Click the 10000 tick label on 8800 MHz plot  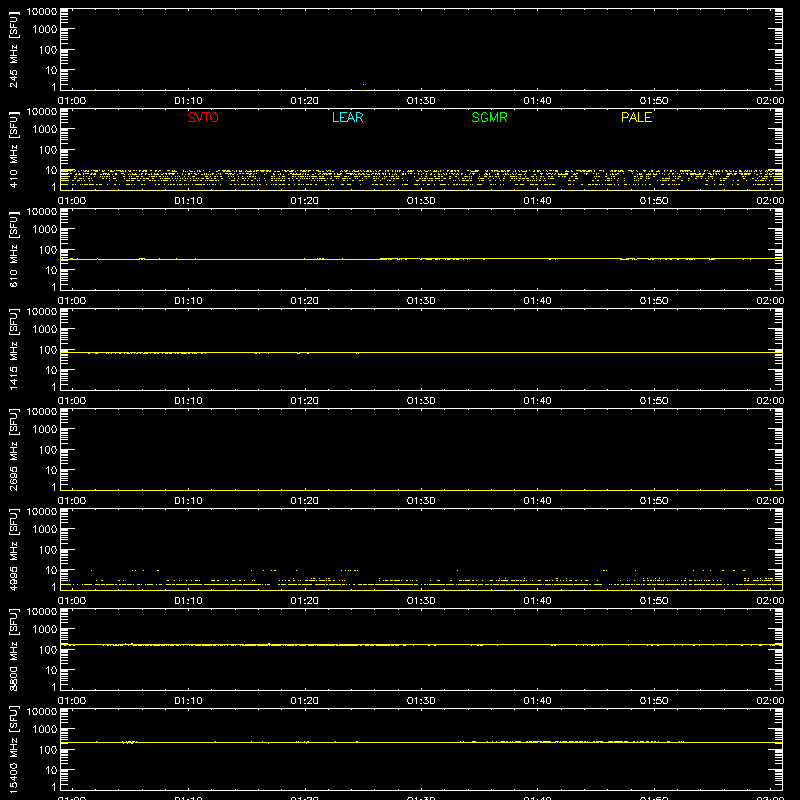pyautogui.click(x=42, y=612)
